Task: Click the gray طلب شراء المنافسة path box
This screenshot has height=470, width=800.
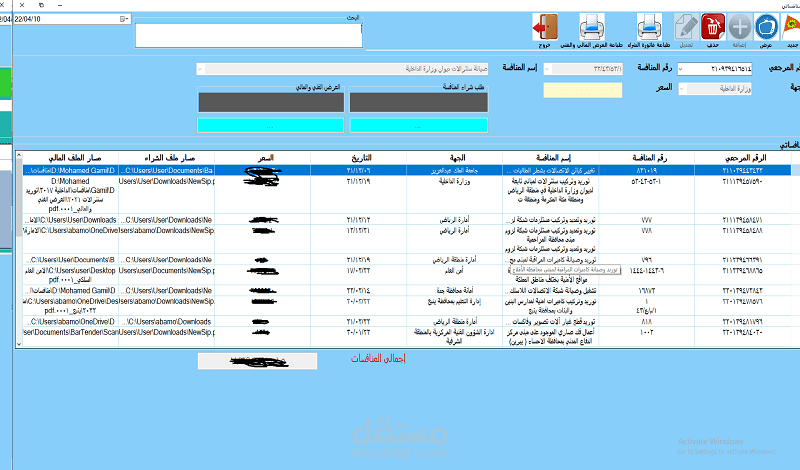Action: 418,102
